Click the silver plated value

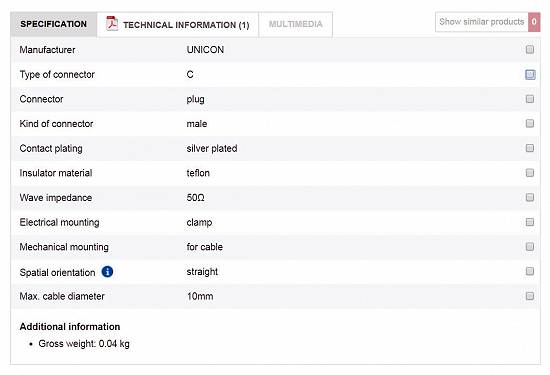pos(212,148)
